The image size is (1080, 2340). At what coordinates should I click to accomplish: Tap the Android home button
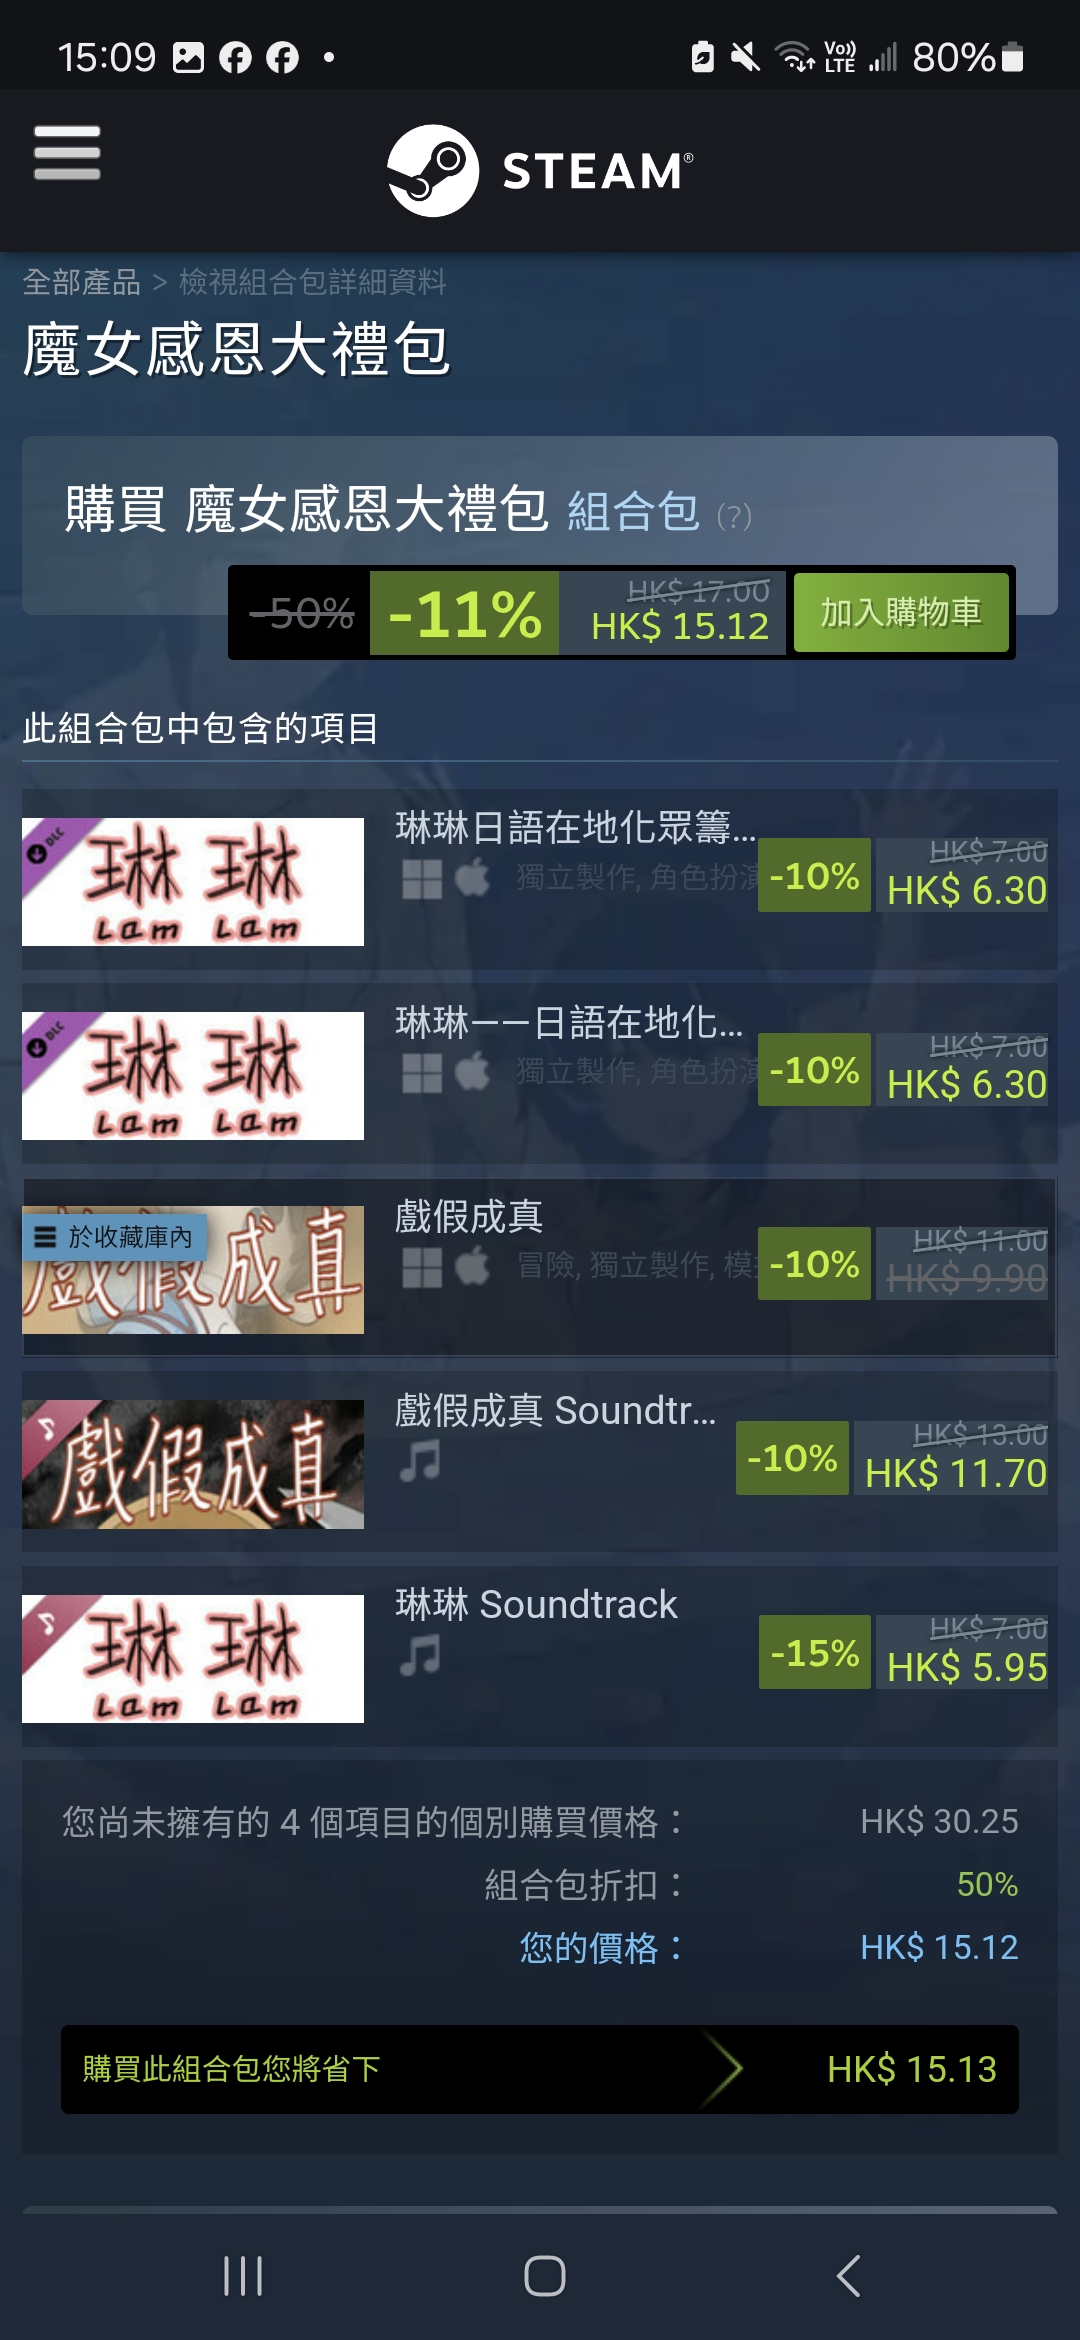click(x=544, y=2276)
